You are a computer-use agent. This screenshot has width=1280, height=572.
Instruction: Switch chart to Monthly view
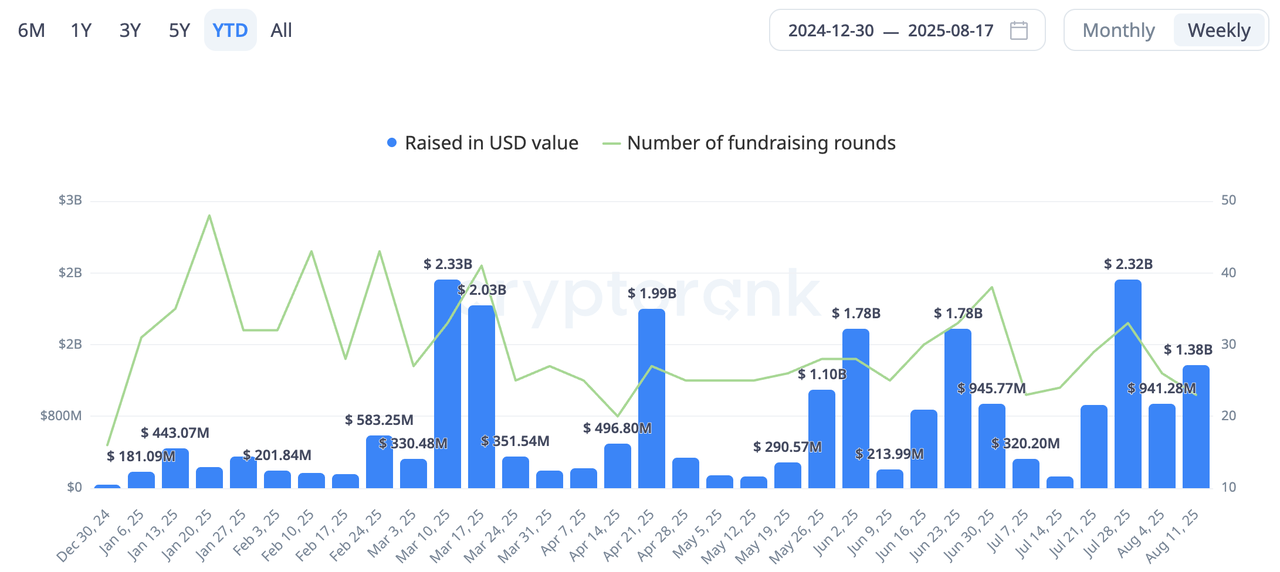1118,30
